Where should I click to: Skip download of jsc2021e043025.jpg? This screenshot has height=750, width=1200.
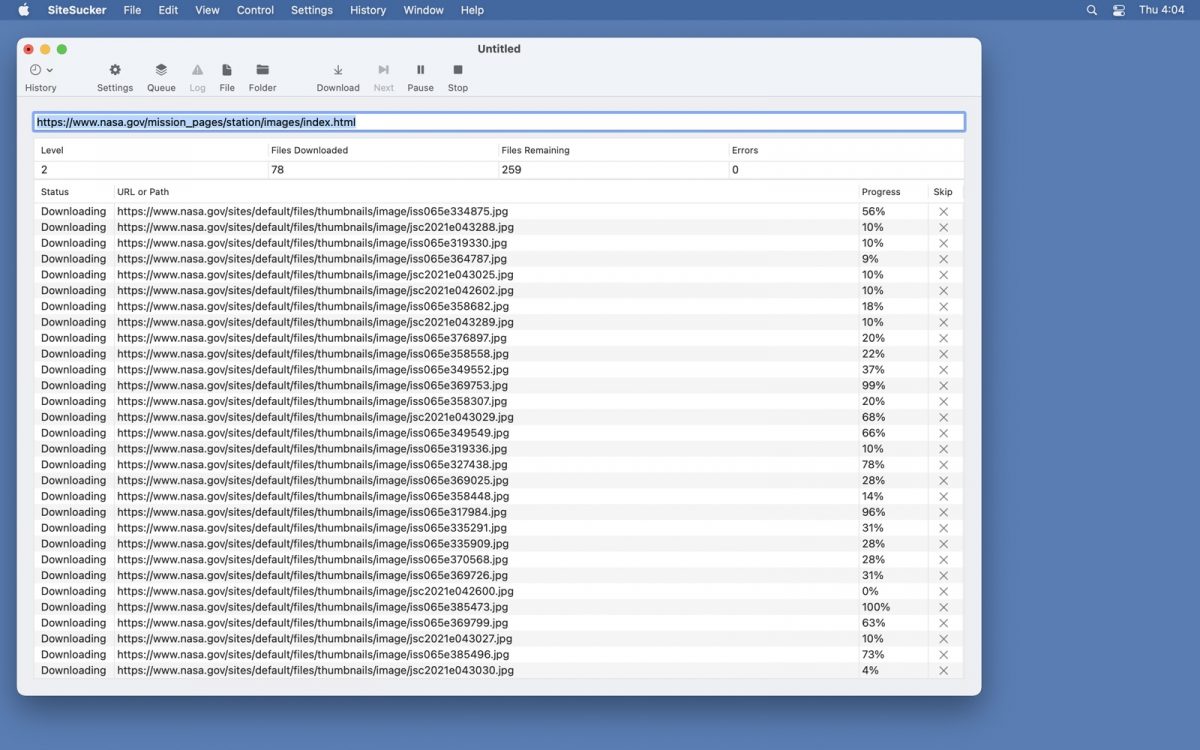coord(943,275)
